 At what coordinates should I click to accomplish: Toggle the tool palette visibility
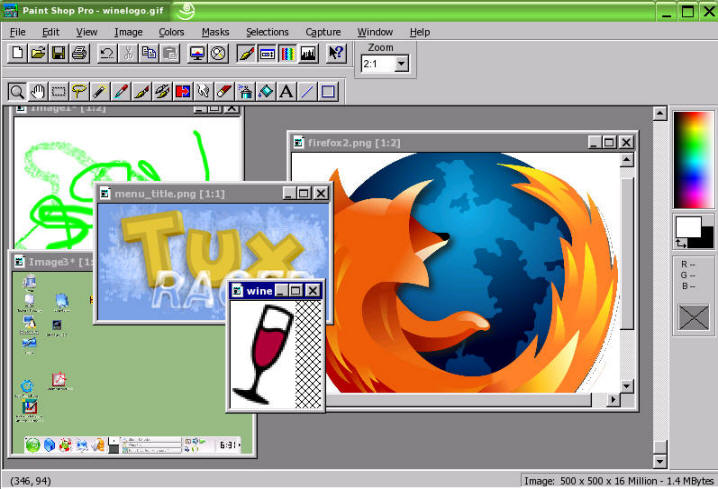(245, 53)
